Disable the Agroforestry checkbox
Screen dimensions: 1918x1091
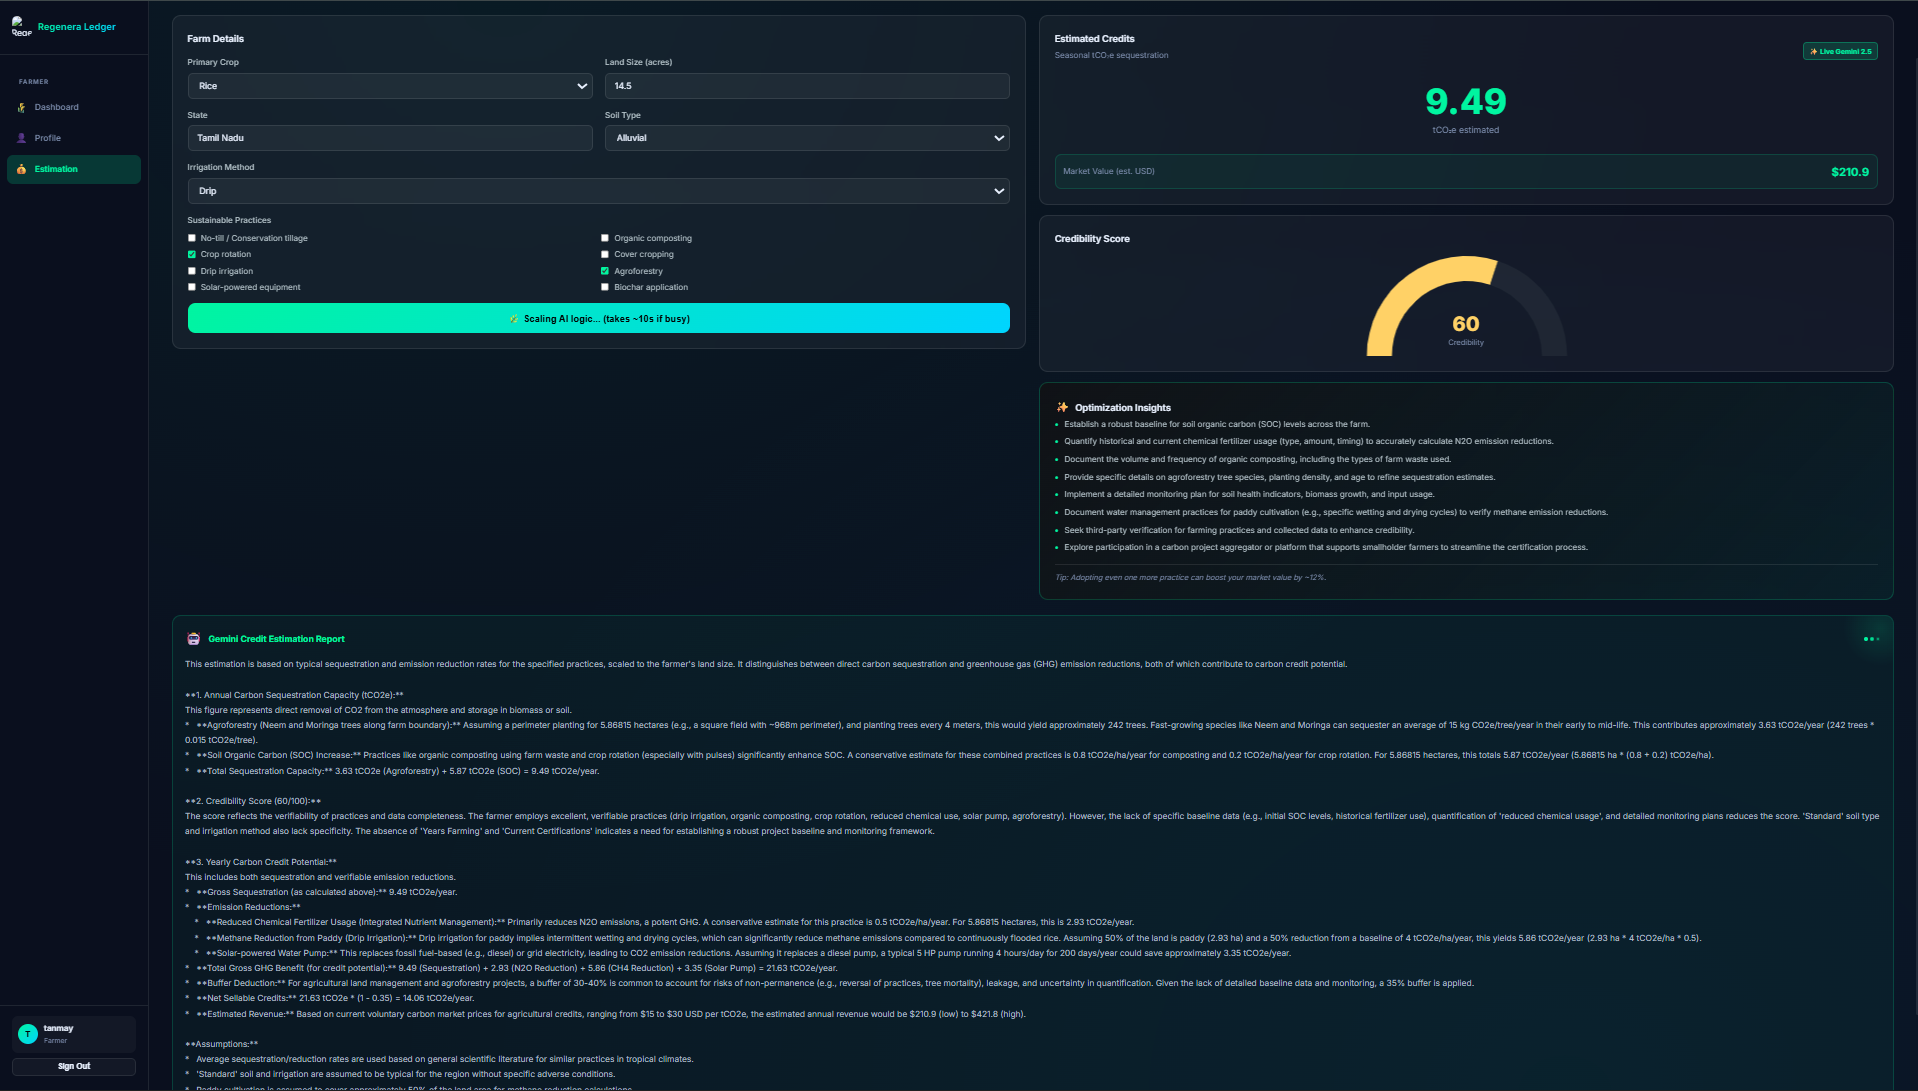(605, 271)
